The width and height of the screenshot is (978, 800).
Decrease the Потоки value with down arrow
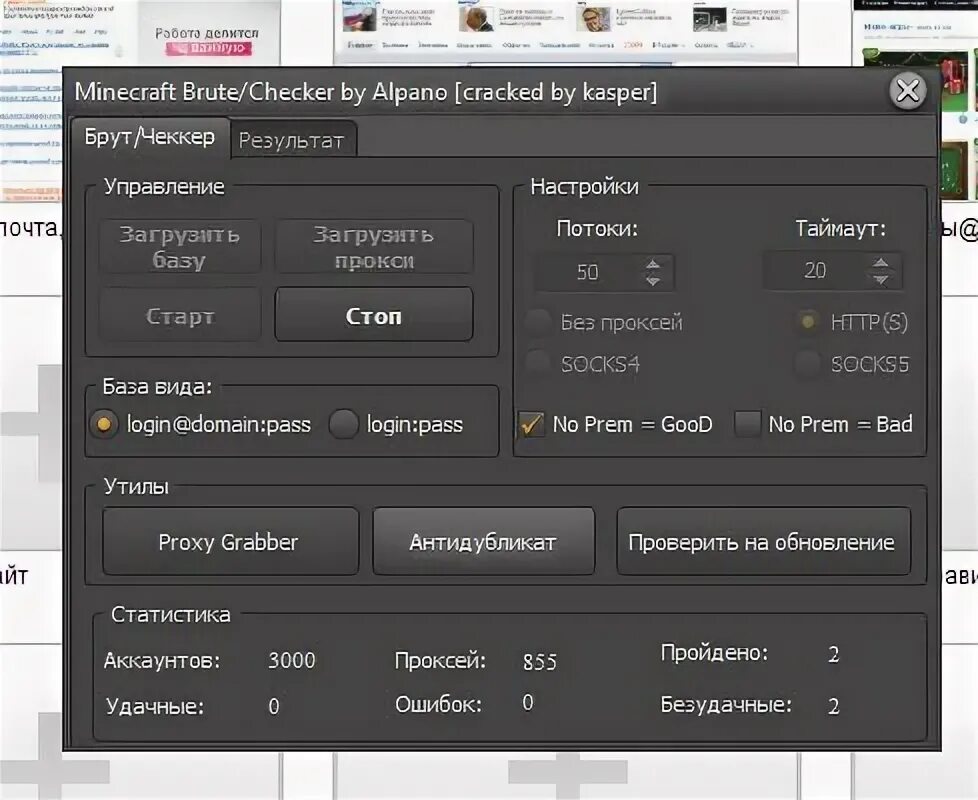pos(653,281)
